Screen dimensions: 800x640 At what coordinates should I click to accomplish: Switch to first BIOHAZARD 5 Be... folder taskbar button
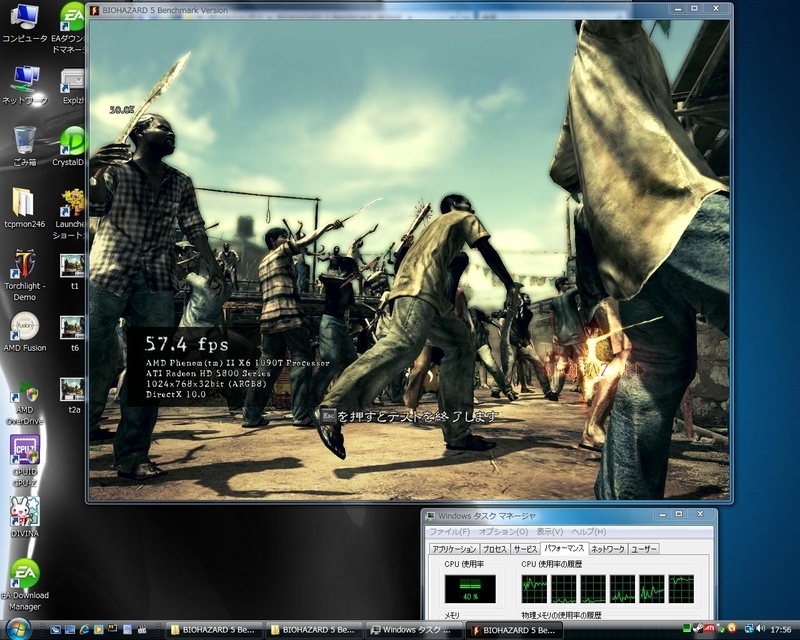(x=213, y=630)
